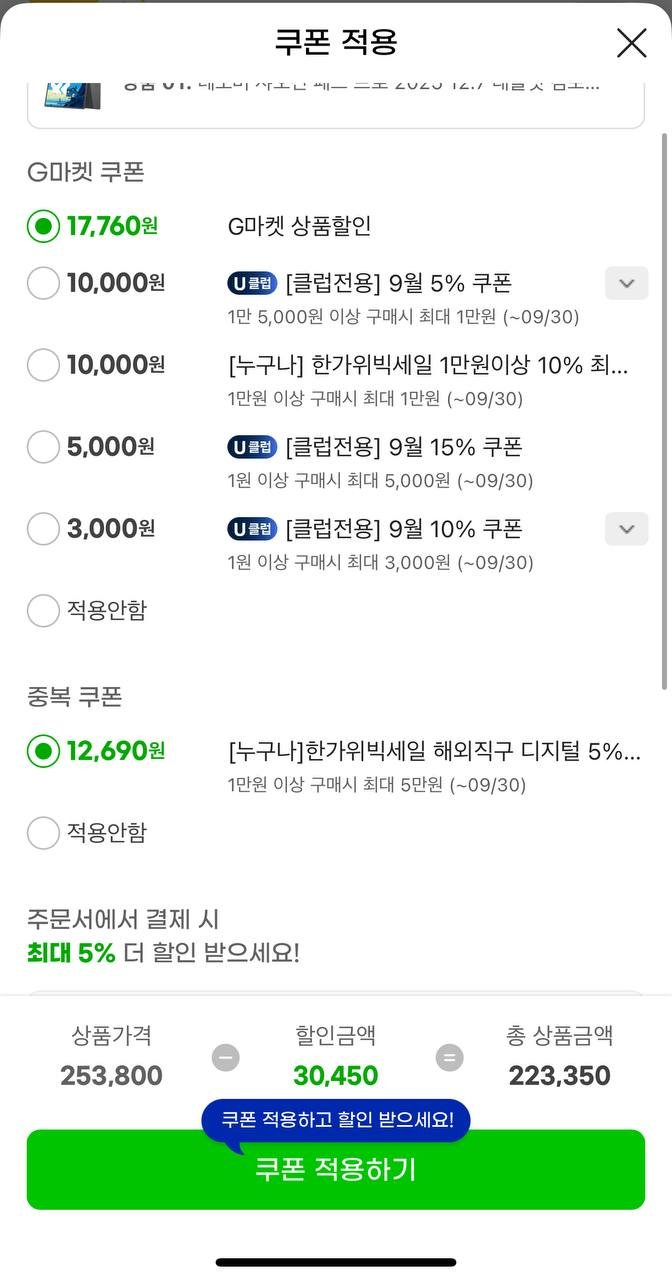Tap the minus circle icon beside 할인금액
This screenshot has height=1280, width=672.
pyautogui.click(x=226, y=1057)
